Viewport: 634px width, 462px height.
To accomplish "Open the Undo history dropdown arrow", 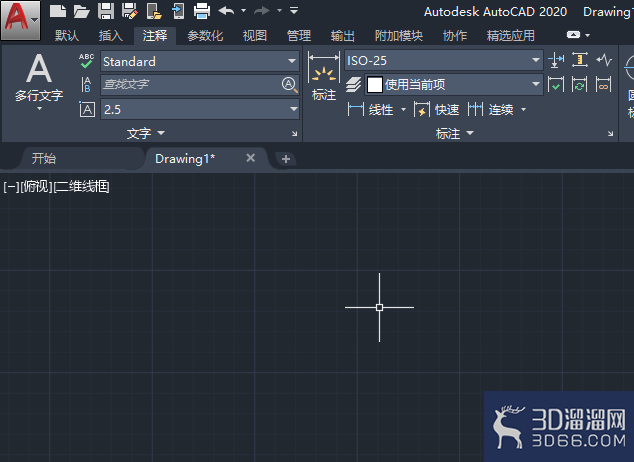I will (243, 11).
